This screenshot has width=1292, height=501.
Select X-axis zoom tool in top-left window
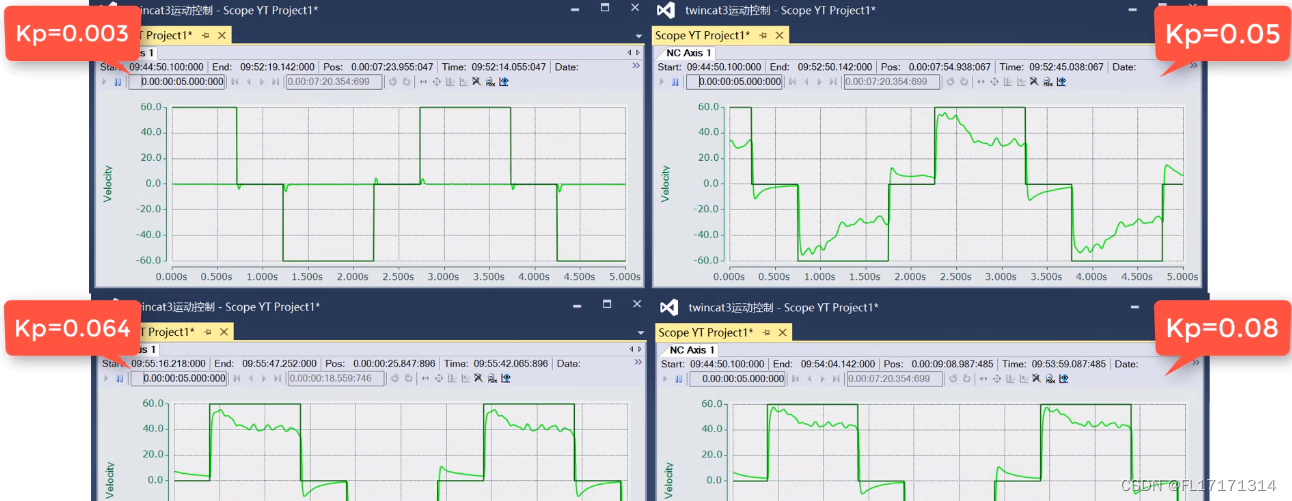click(x=449, y=81)
